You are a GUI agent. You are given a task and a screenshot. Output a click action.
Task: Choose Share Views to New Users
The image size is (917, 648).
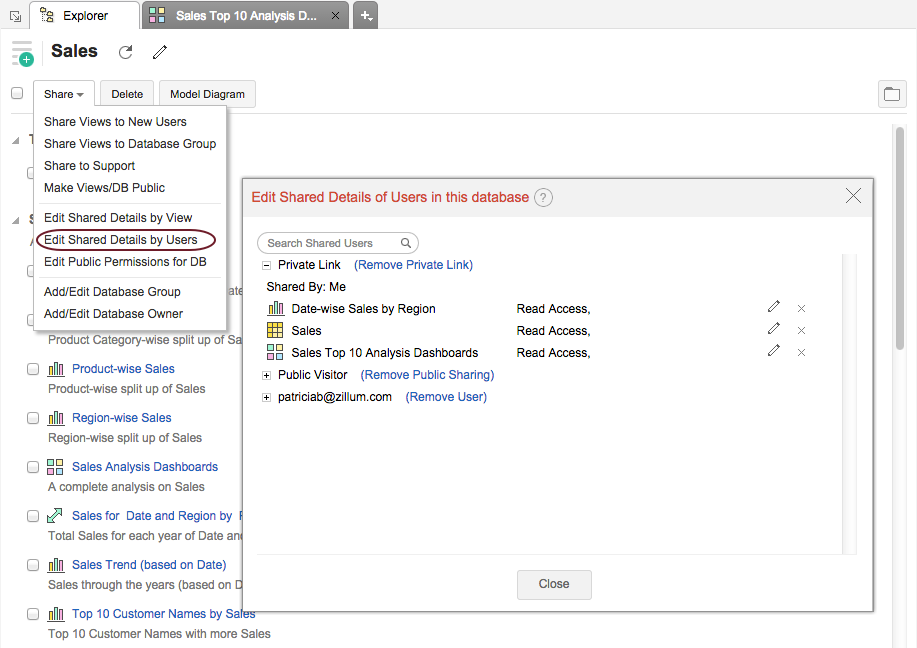[x=115, y=122]
